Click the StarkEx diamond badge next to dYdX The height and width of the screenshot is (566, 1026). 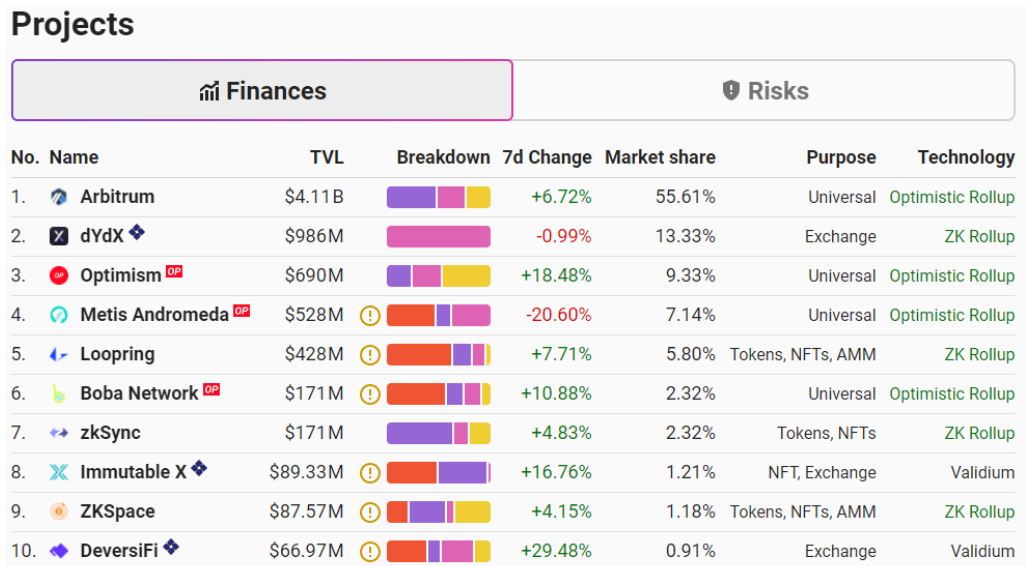pyautogui.click(x=136, y=232)
